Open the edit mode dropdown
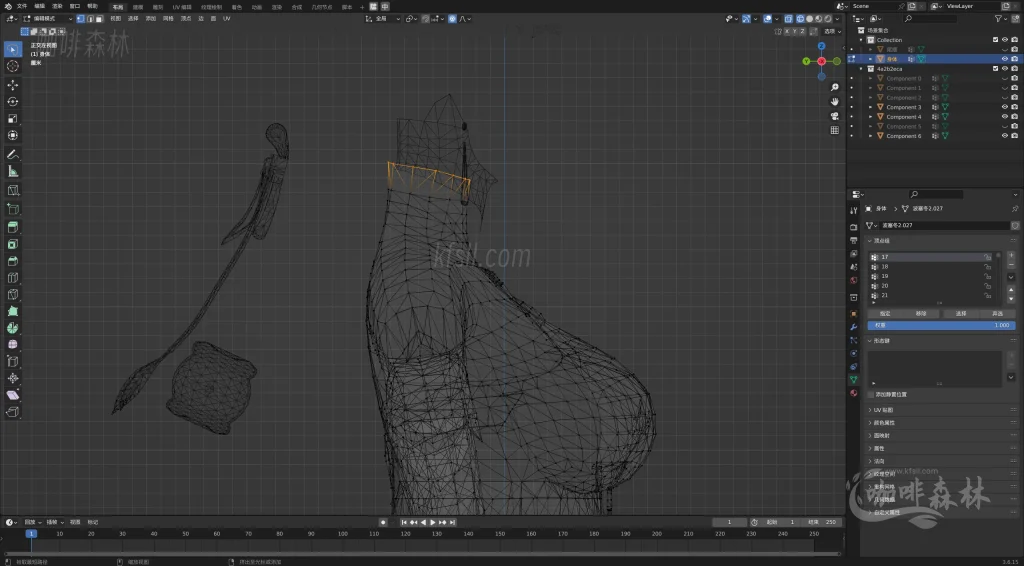Viewport: 1024px width, 566px height. [48, 19]
